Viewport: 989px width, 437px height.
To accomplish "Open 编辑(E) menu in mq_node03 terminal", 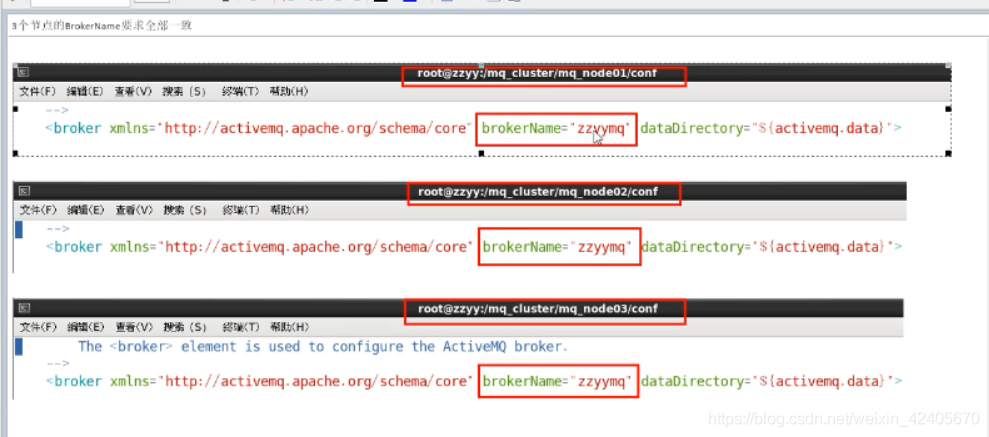I will [85, 327].
